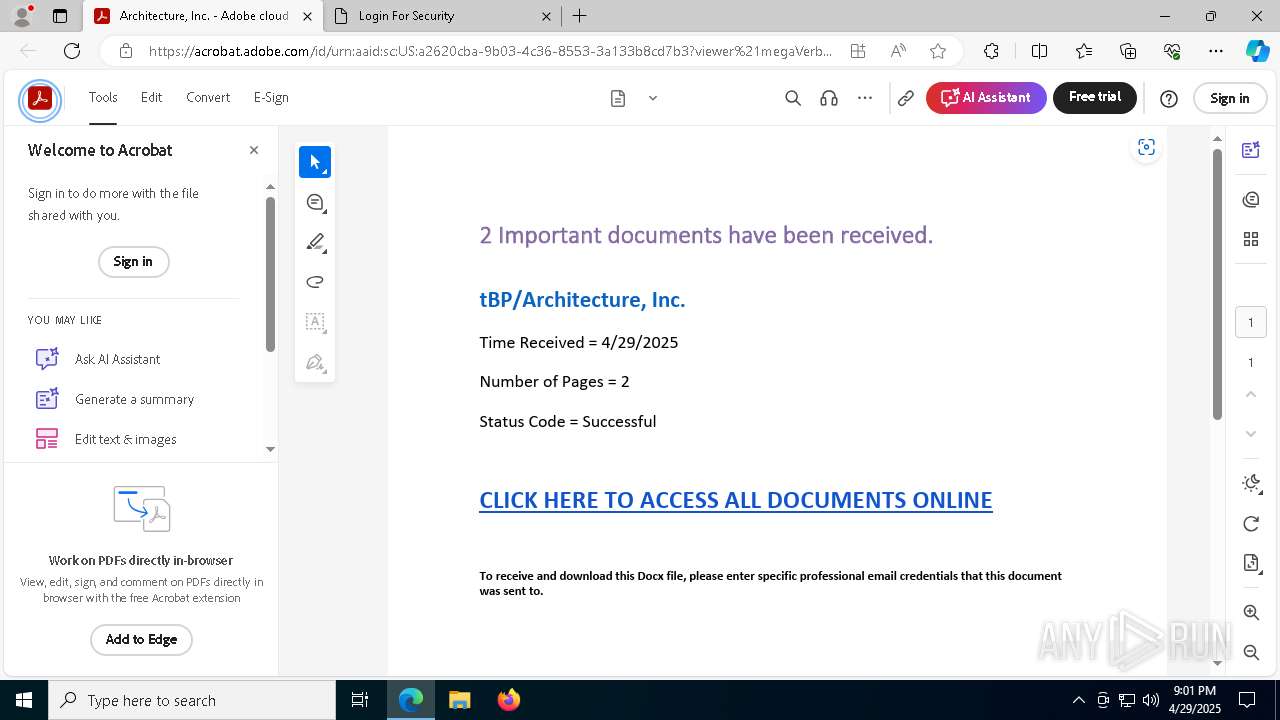Expand the page view dropdown chevron

(x=653, y=98)
